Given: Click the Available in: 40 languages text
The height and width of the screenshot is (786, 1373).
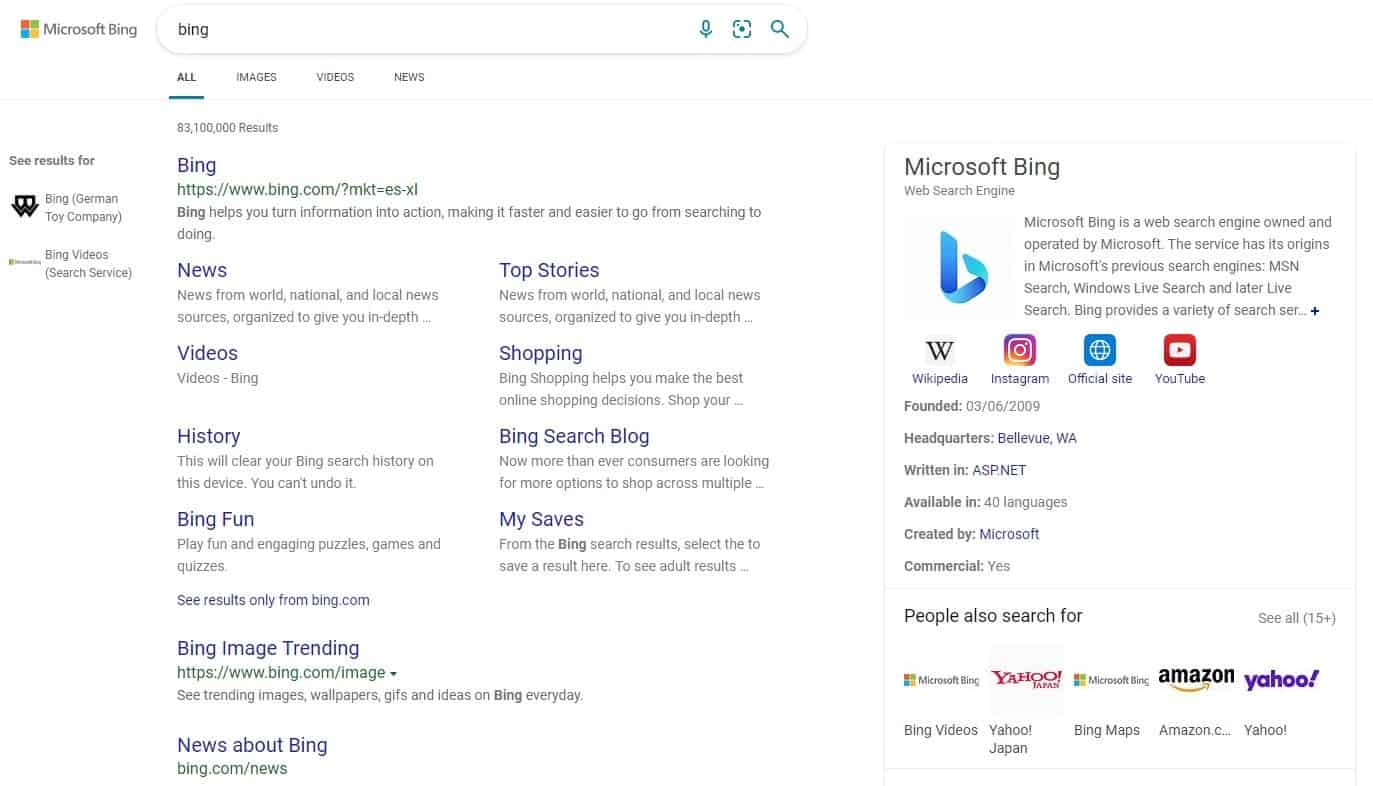Looking at the screenshot, I should tap(985, 502).
